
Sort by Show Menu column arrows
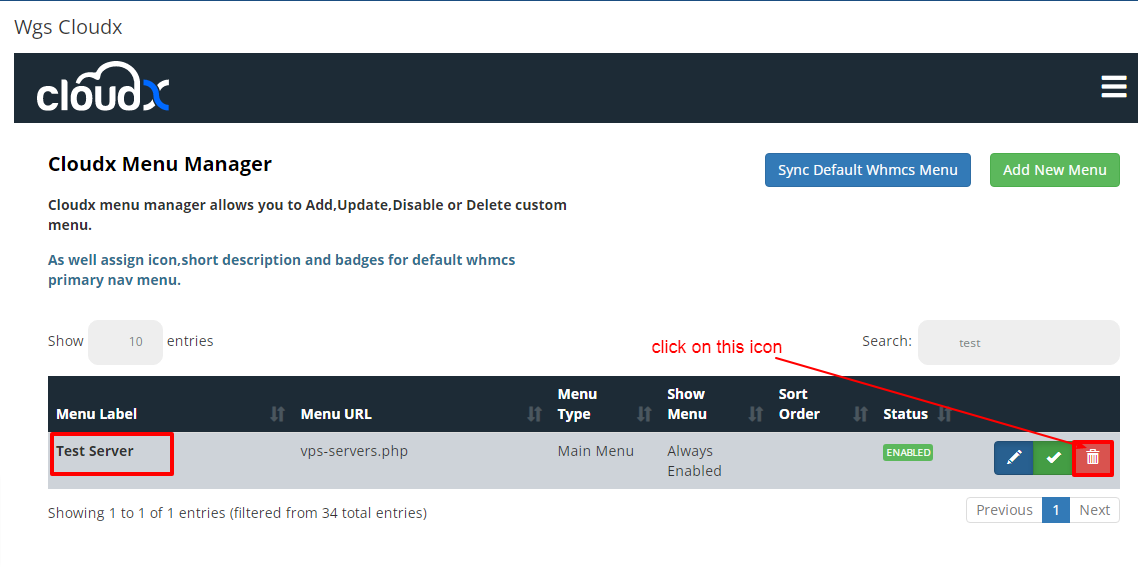[x=755, y=414]
